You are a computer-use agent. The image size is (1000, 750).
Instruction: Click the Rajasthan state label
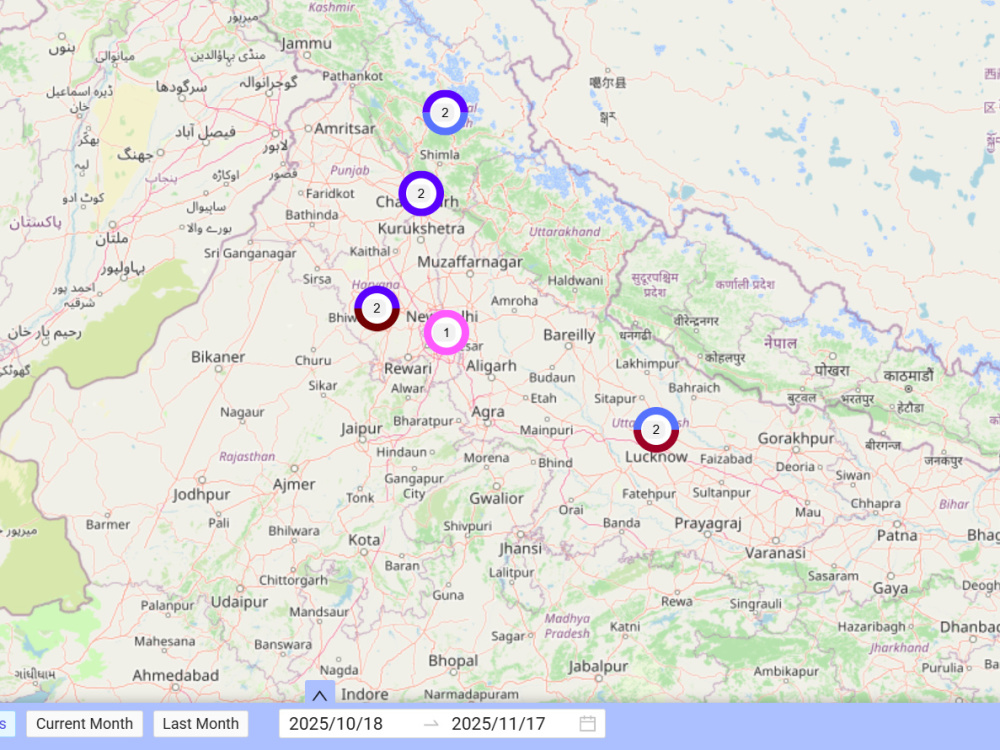247,457
